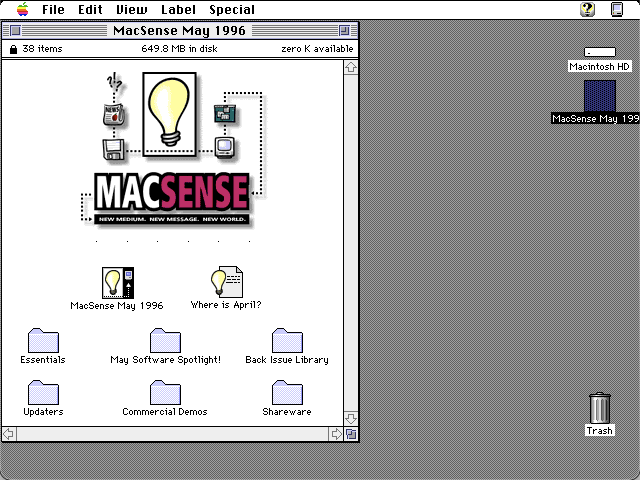Select the MacSense May 1996 application icon
This screenshot has height=480, width=640.
point(118,283)
